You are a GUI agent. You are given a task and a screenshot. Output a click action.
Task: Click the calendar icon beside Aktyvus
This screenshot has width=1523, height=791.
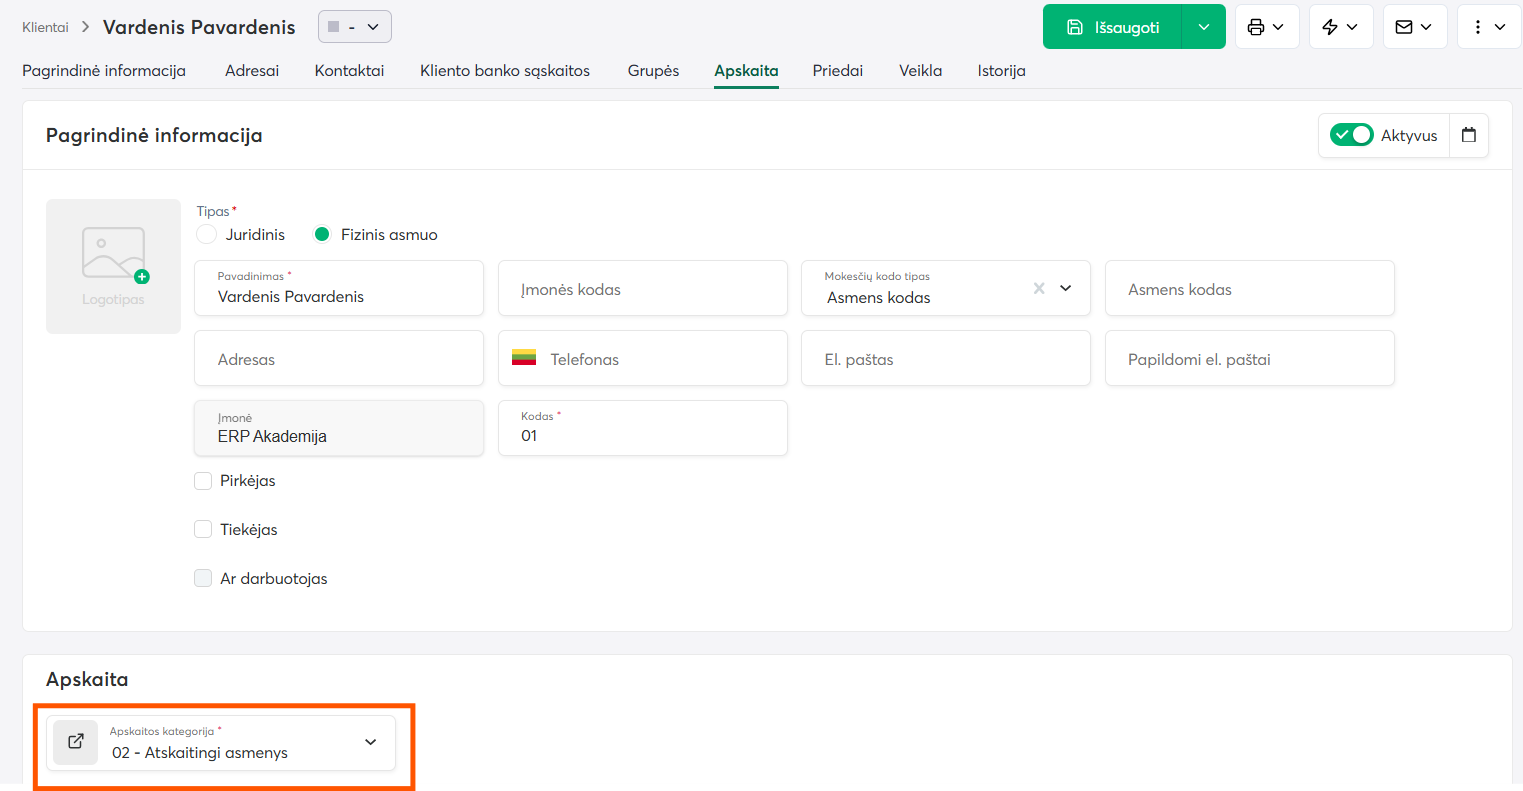(1468, 135)
